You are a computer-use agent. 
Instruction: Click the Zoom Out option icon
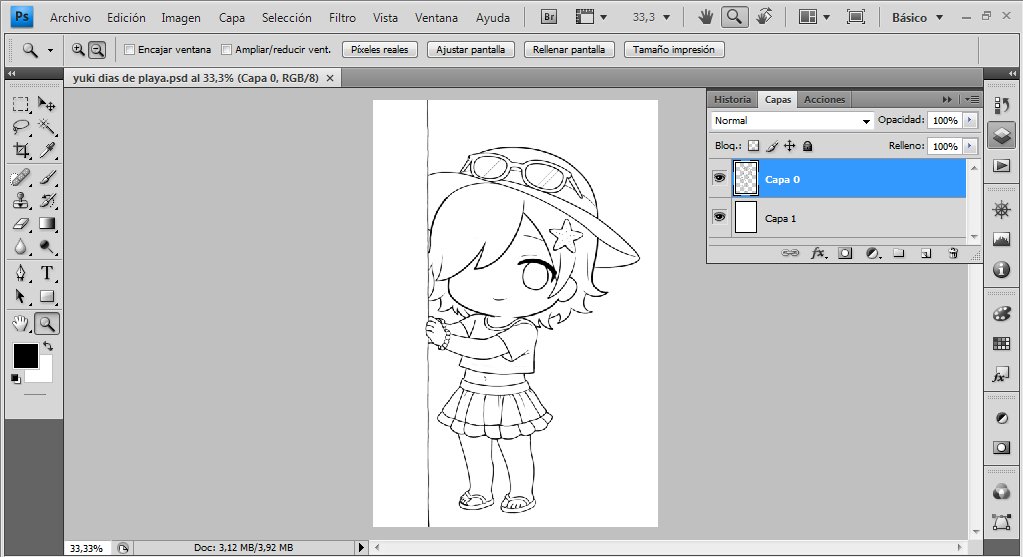click(x=97, y=49)
